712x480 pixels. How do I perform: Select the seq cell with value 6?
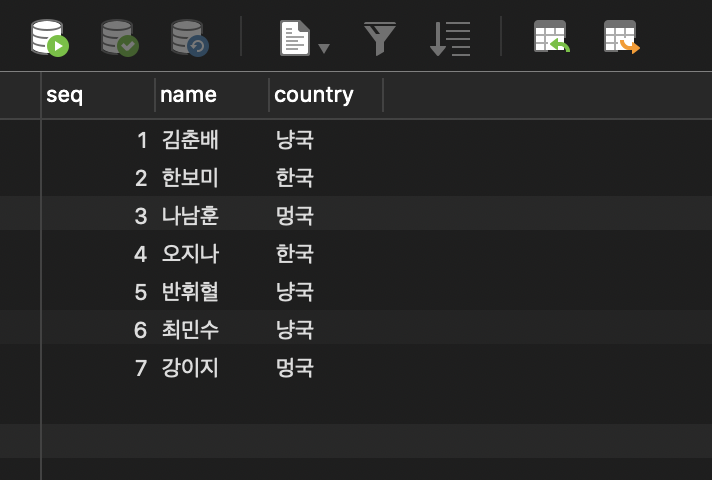(x=98, y=329)
